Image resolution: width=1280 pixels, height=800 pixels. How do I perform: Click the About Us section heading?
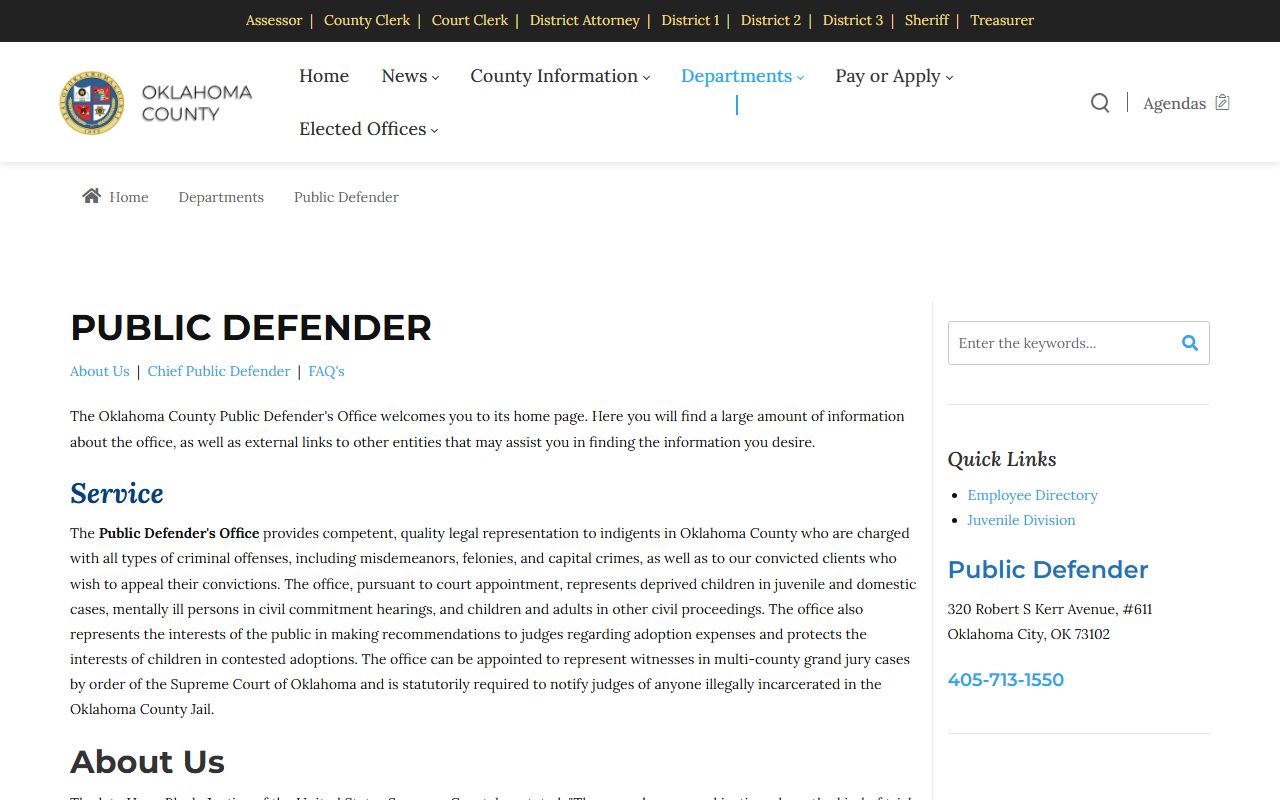[147, 762]
